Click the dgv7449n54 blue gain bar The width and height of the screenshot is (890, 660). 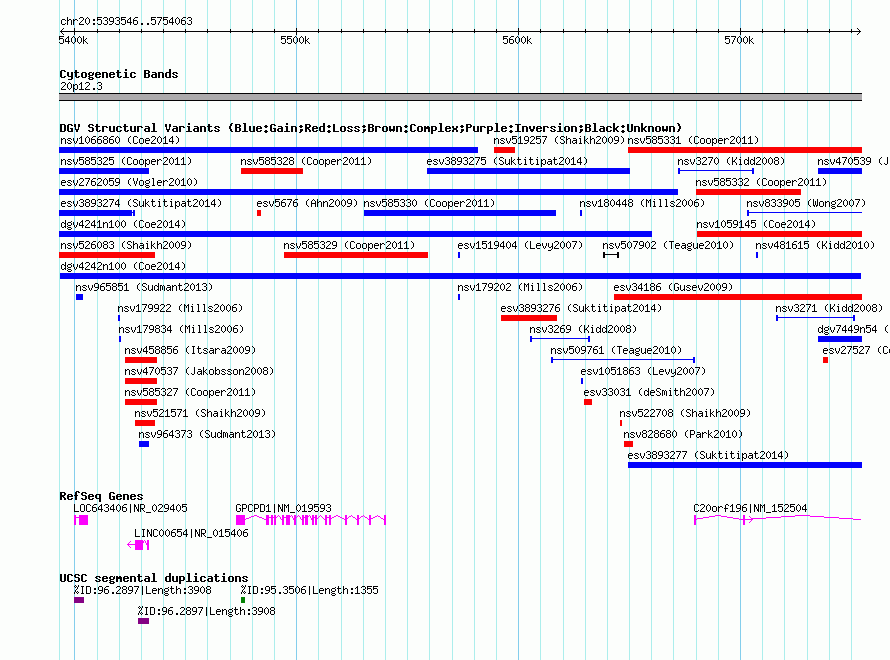tap(840, 339)
